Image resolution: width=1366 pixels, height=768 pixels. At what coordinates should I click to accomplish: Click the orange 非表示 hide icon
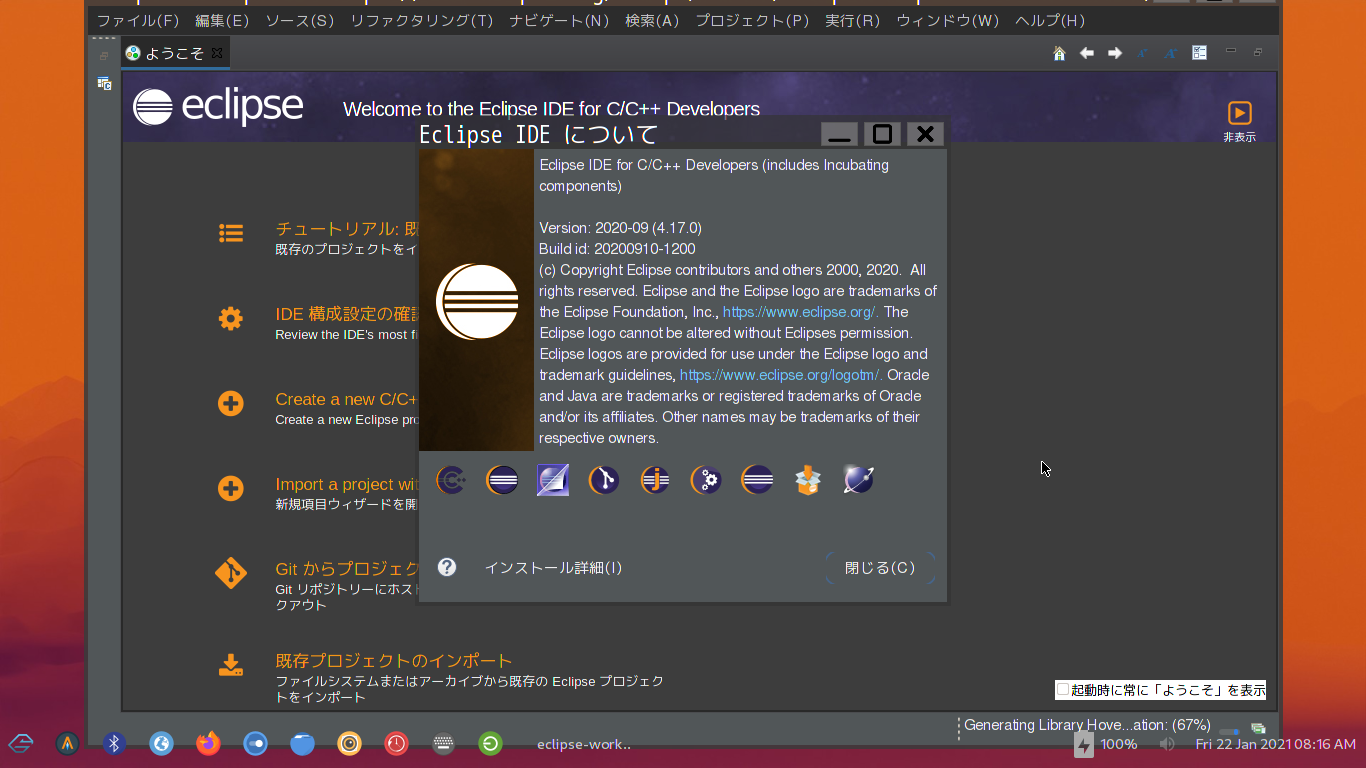[x=1239, y=113]
